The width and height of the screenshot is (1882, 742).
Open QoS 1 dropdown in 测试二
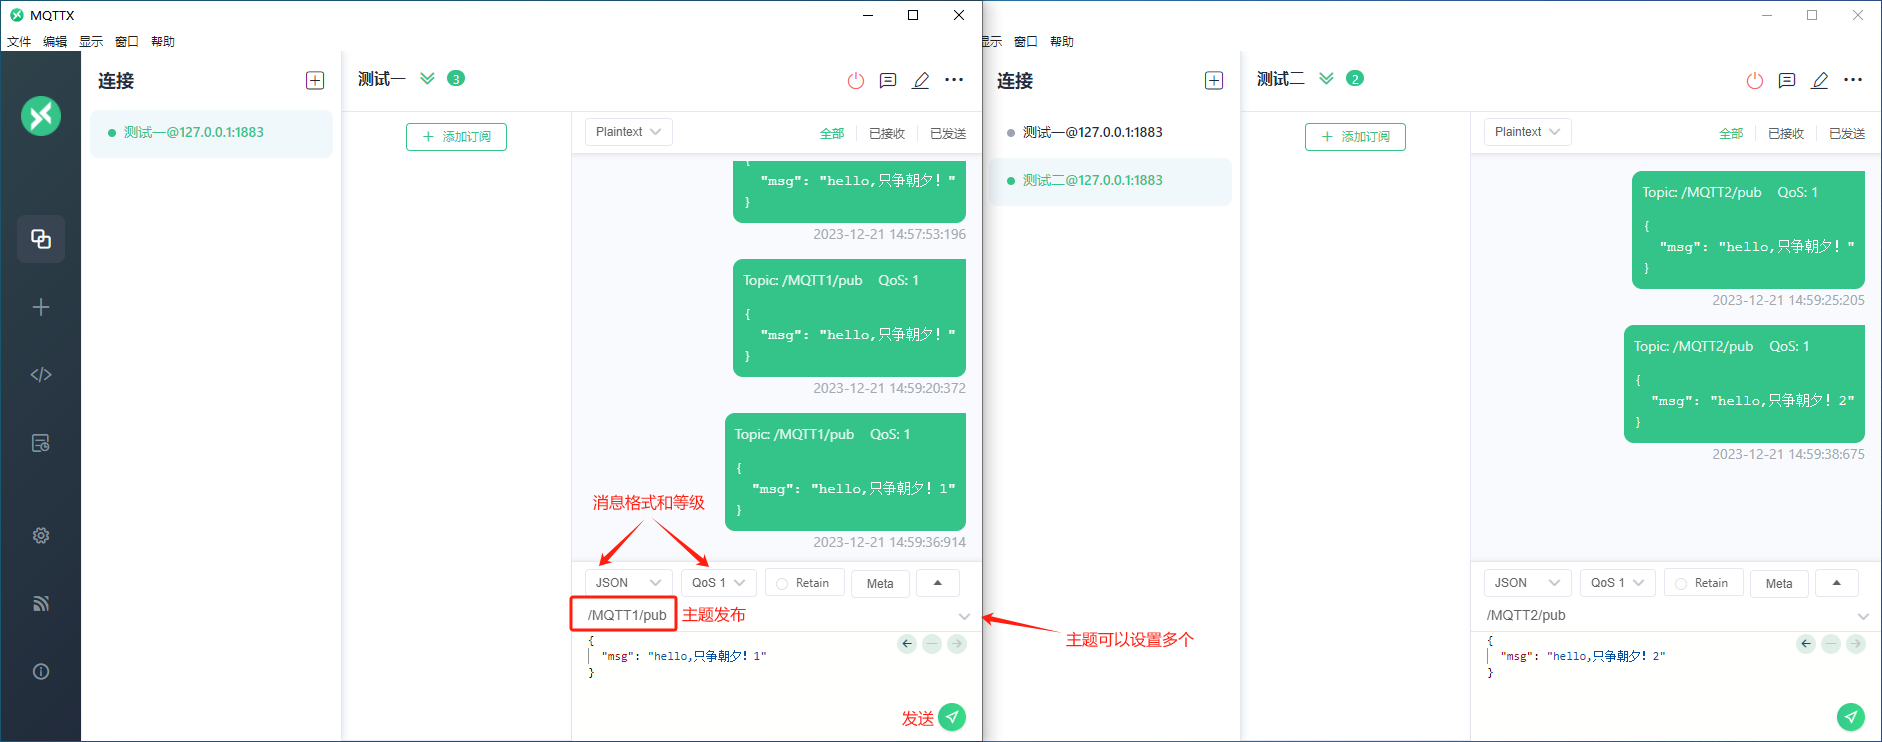coord(1617,583)
